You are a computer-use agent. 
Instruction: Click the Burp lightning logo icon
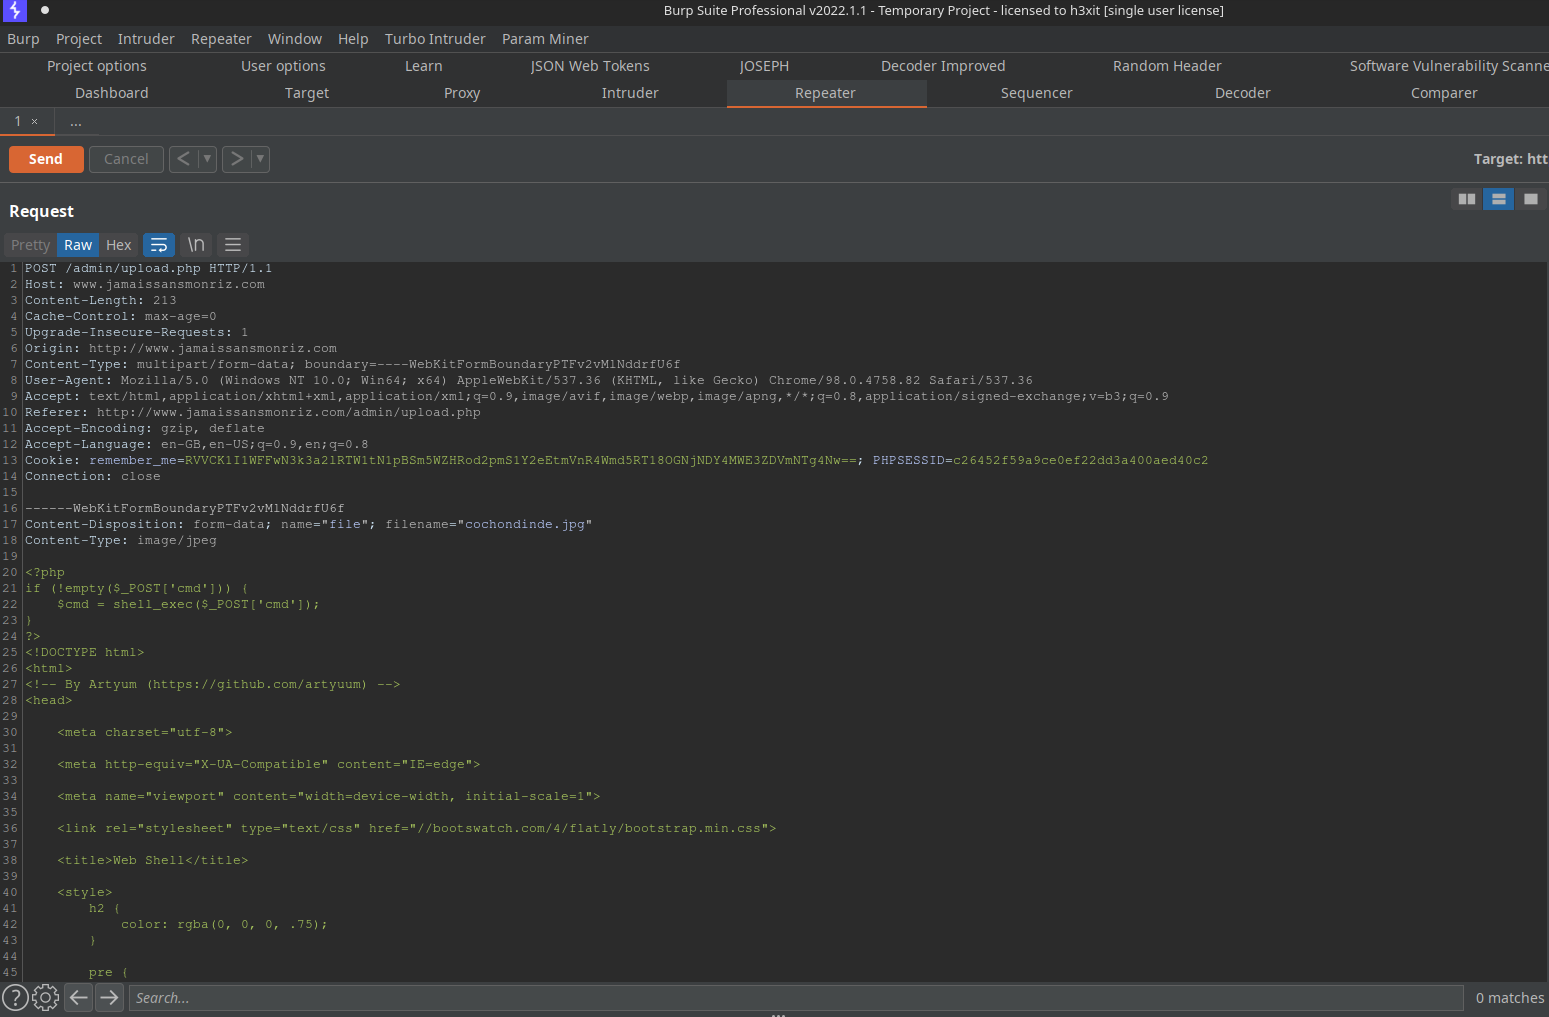coord(15,11)
